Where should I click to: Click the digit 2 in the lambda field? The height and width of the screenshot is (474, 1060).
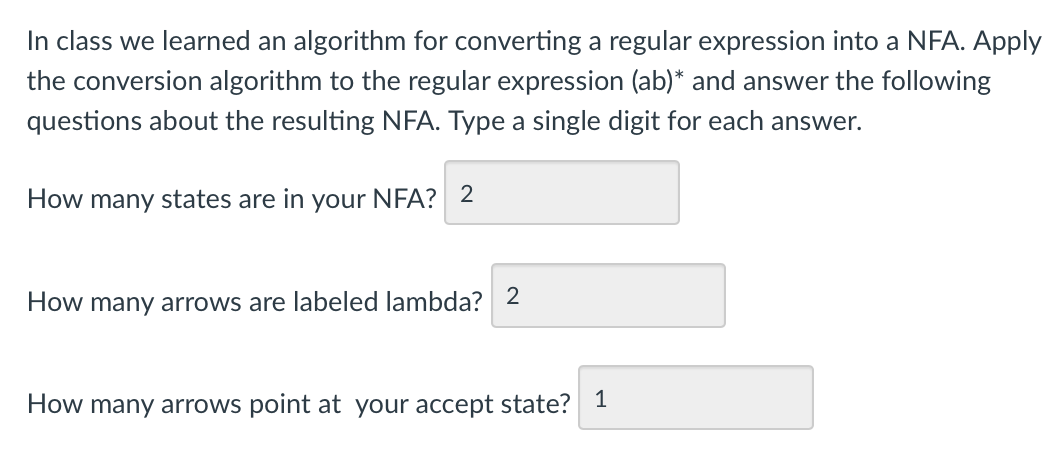click(x=512, y=296)
